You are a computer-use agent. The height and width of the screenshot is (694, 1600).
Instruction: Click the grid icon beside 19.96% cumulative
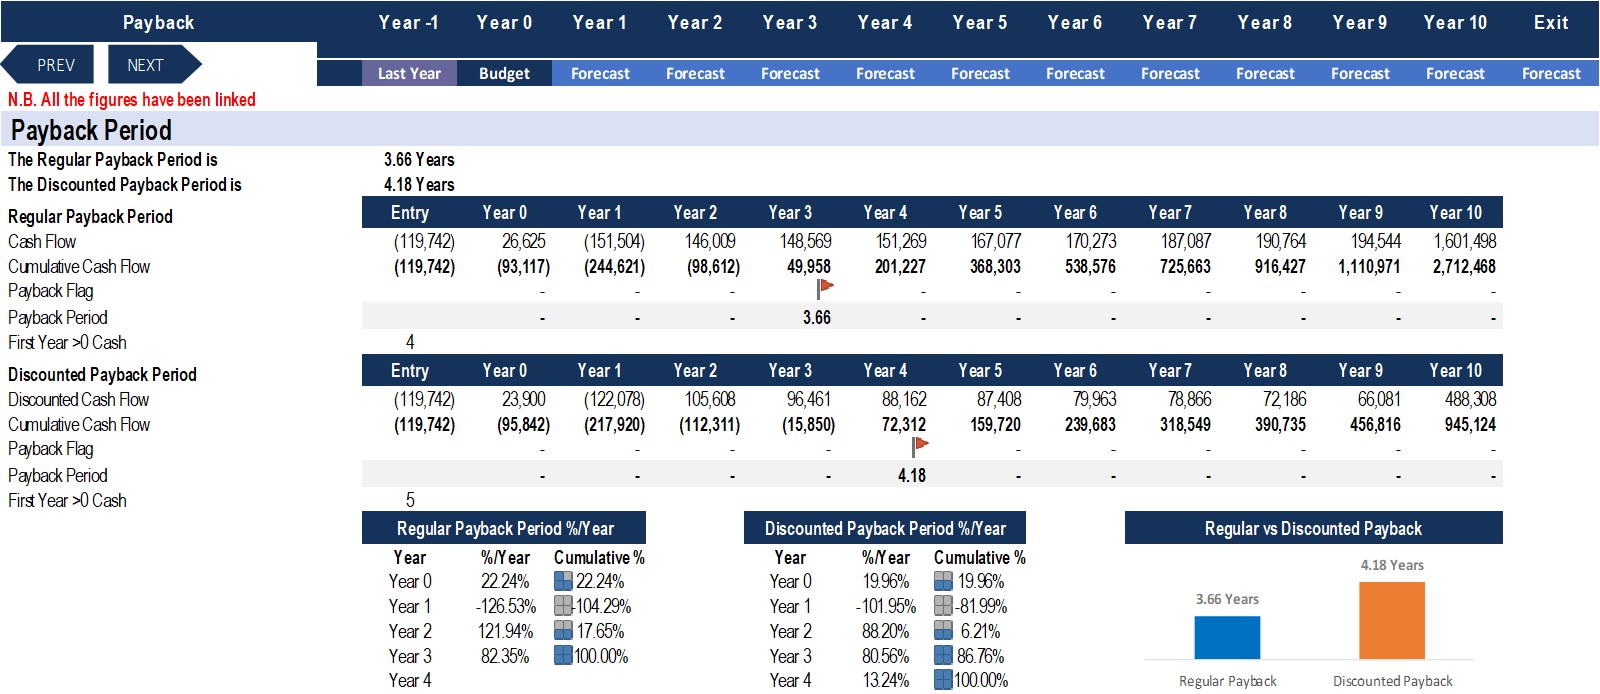click(943, 581)
